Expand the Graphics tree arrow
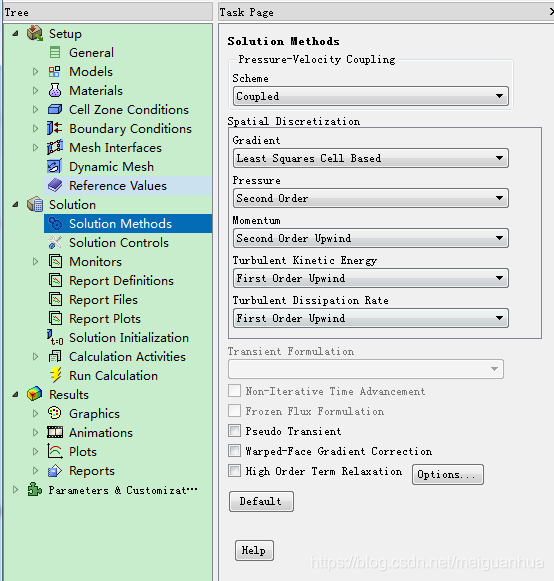554x581 pixels. pos(36,414)
